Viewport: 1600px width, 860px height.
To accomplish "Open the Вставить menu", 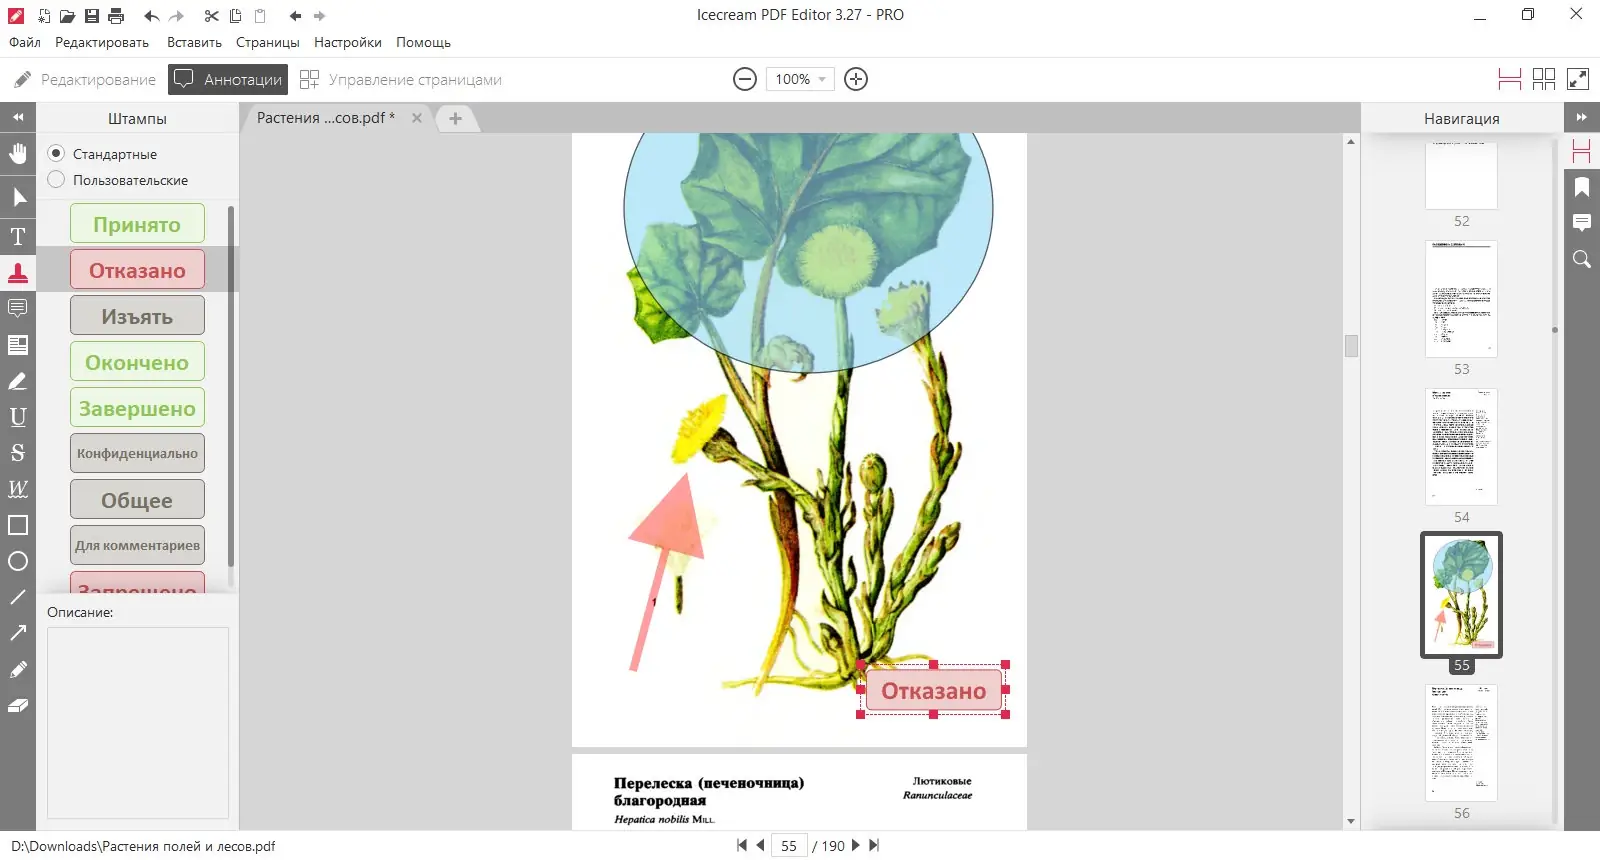I will [194, 42].
